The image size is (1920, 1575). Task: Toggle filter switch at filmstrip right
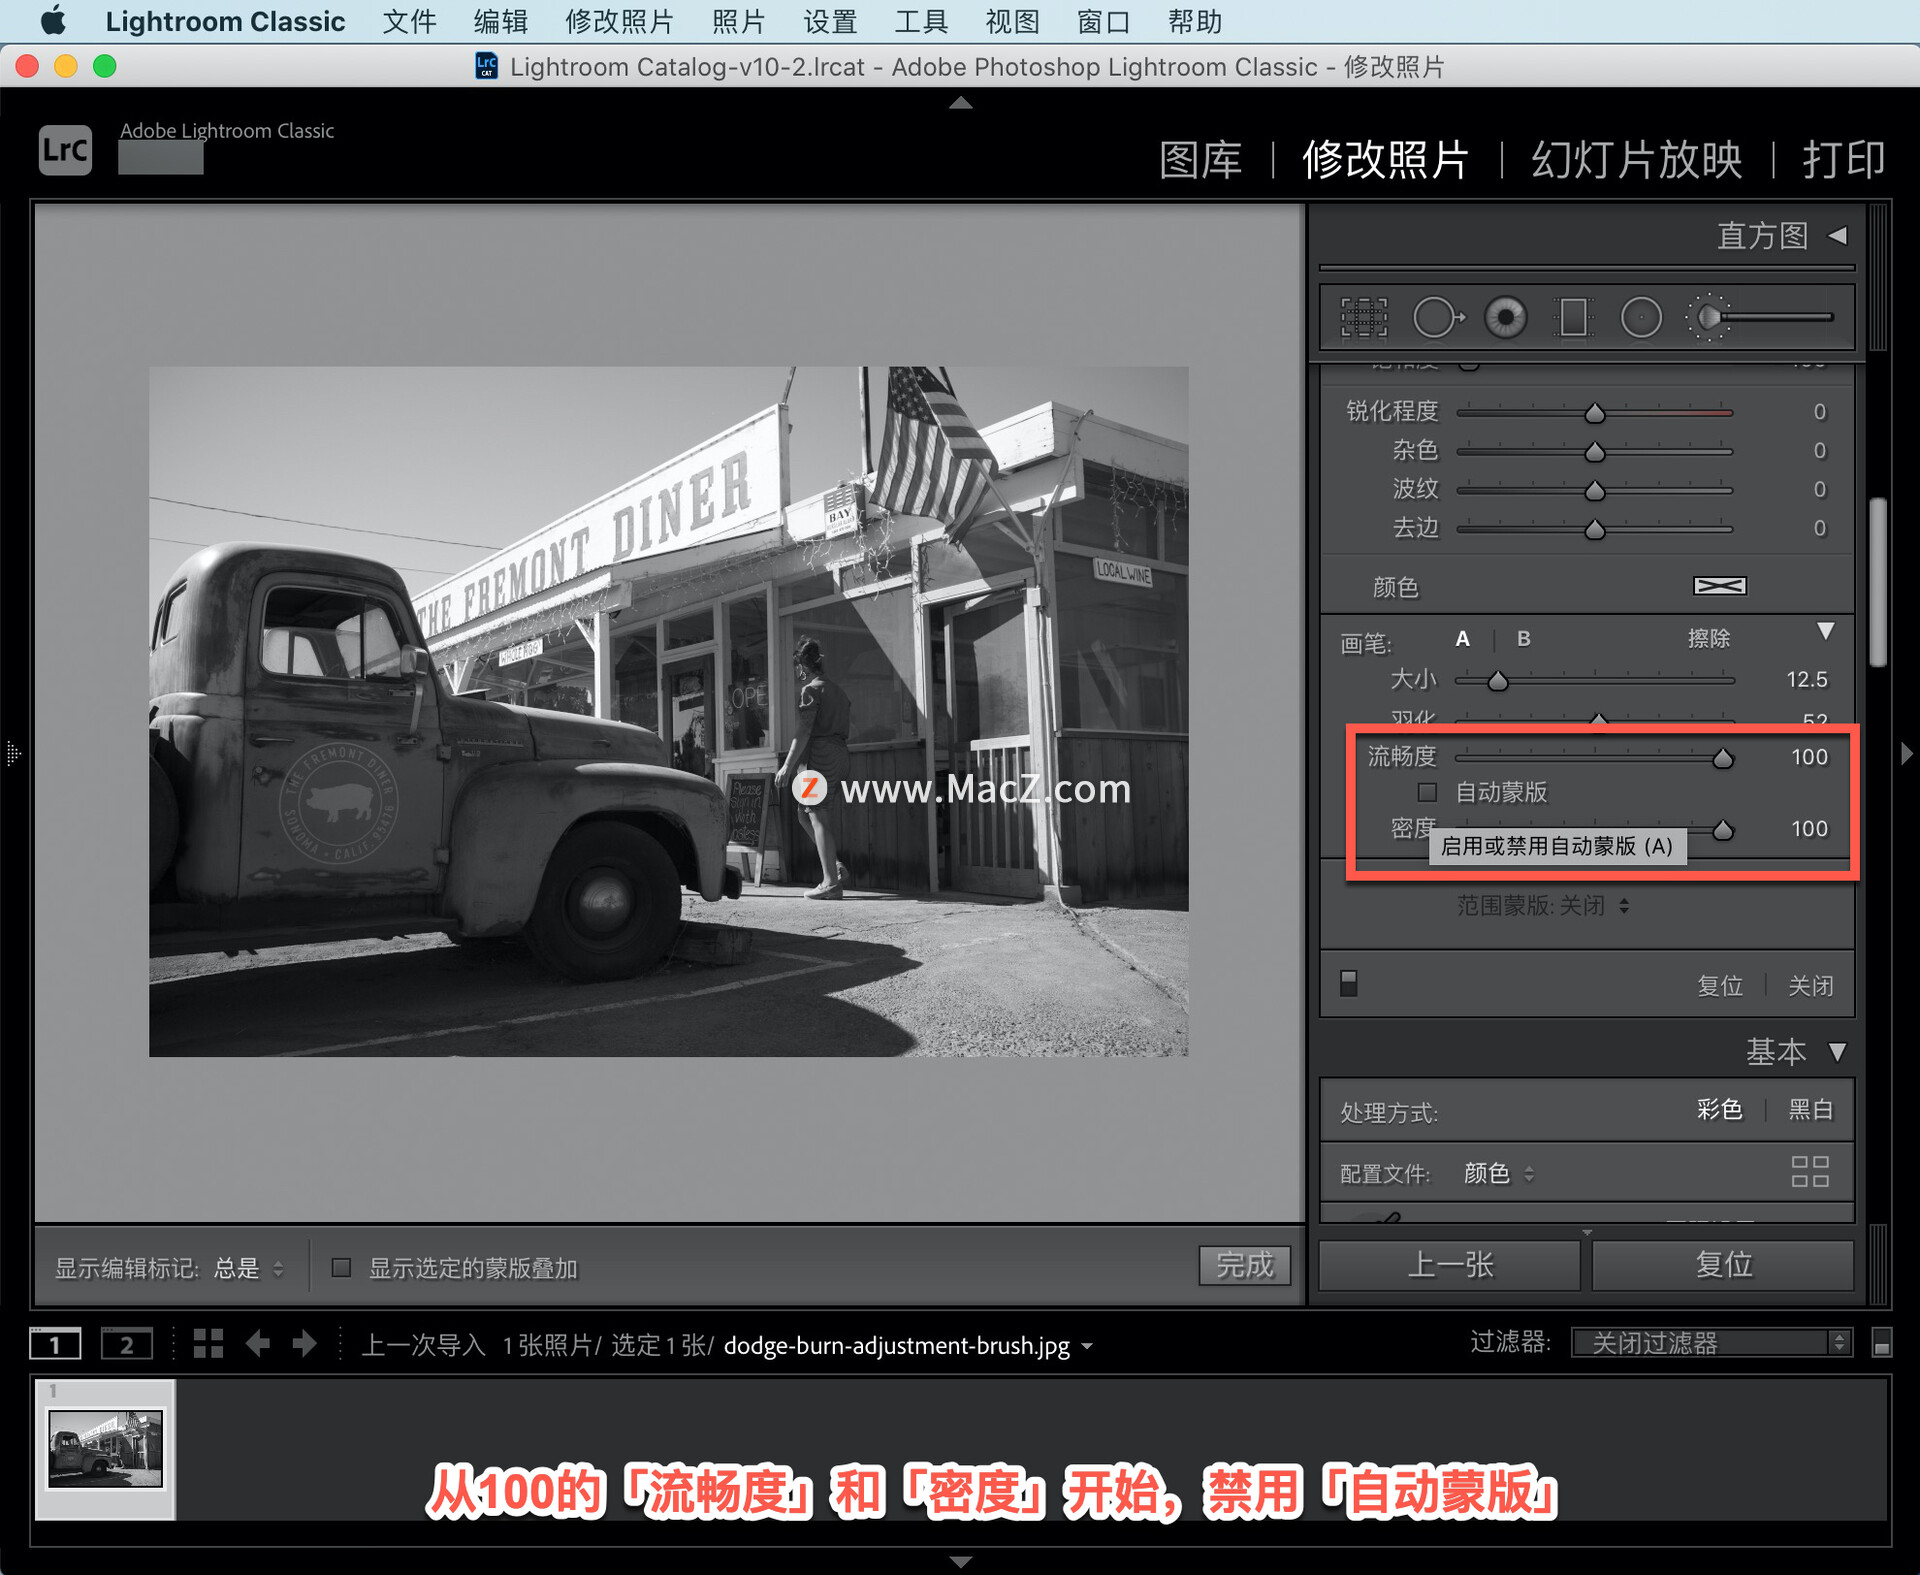pos(1881,1343)
